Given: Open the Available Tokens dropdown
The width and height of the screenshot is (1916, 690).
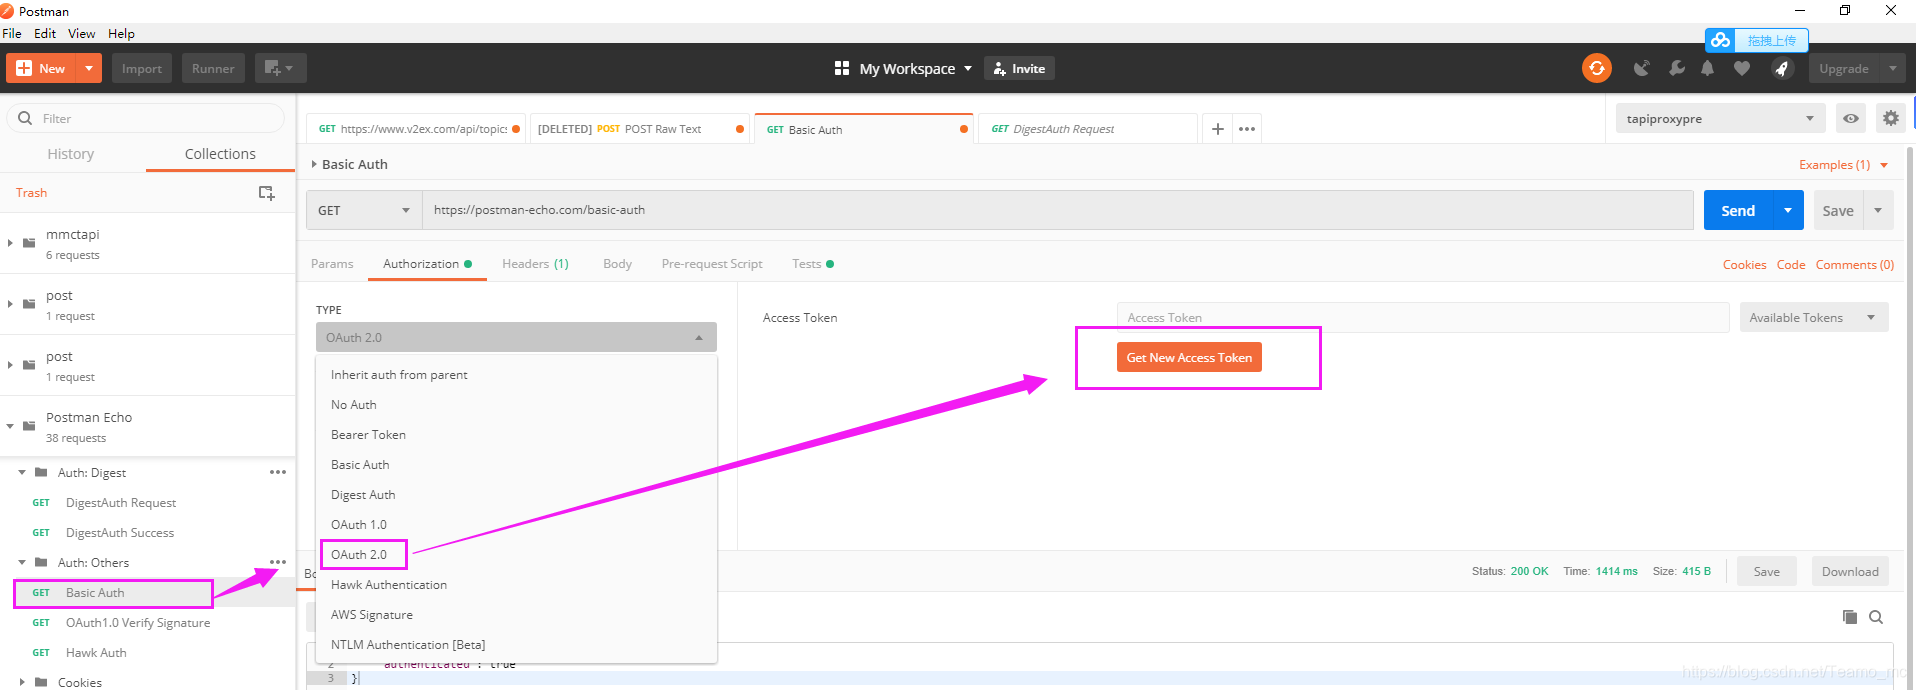Looking at the screenshot, I should pos(1814,317).
